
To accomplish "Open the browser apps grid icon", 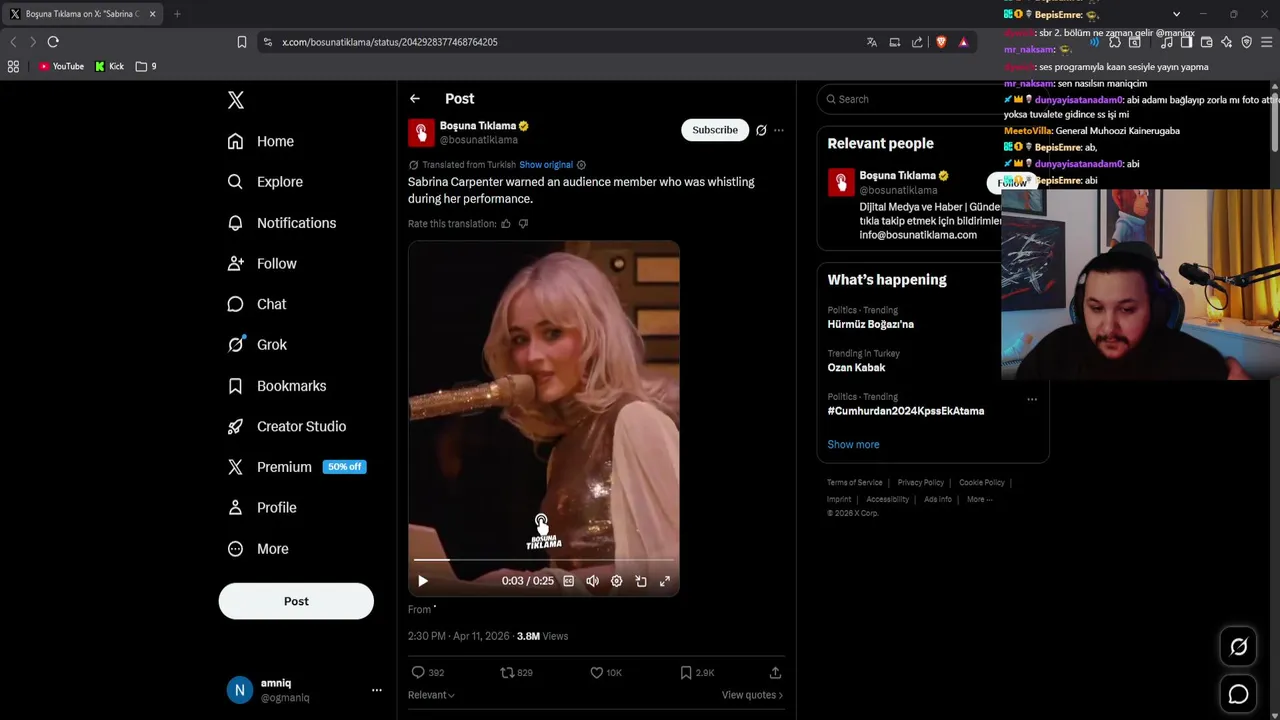I will tap(13, 66).
